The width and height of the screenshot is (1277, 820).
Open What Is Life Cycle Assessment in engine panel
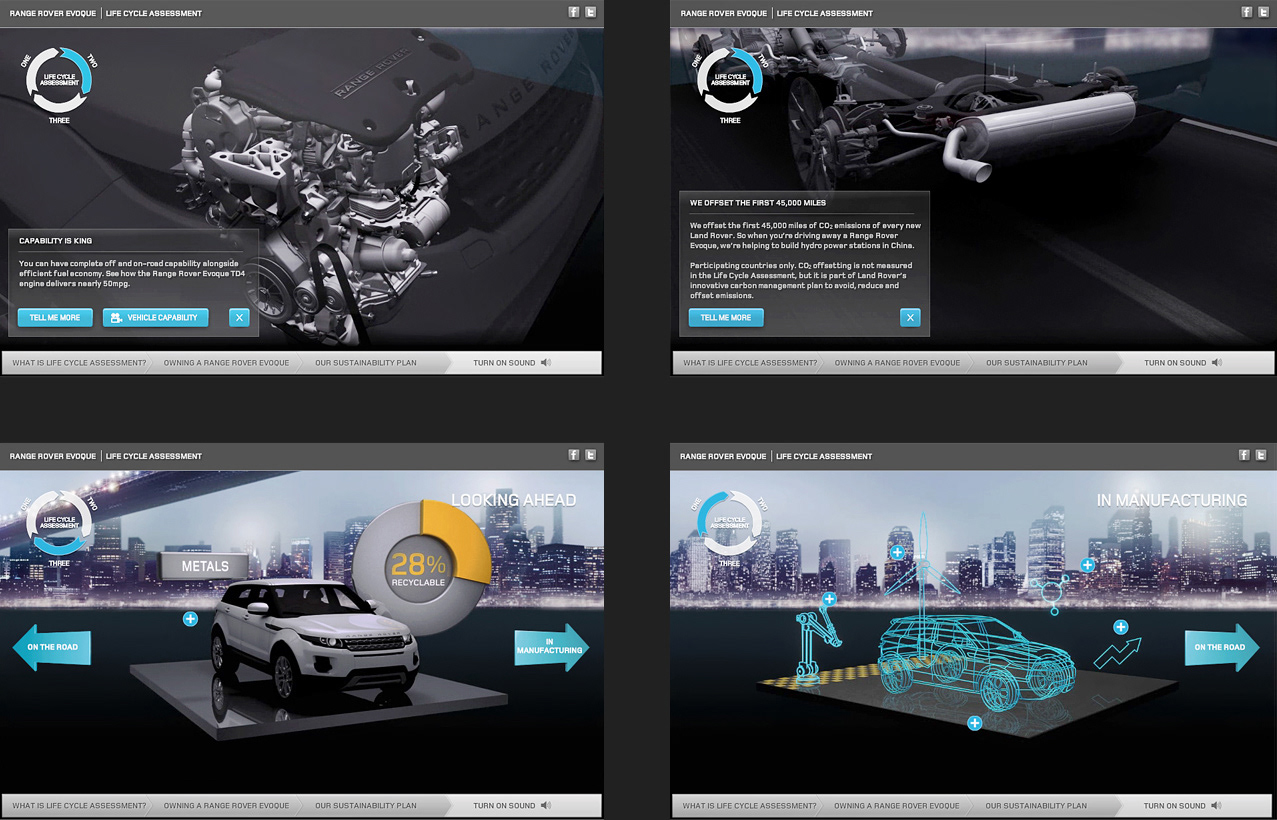79,363
